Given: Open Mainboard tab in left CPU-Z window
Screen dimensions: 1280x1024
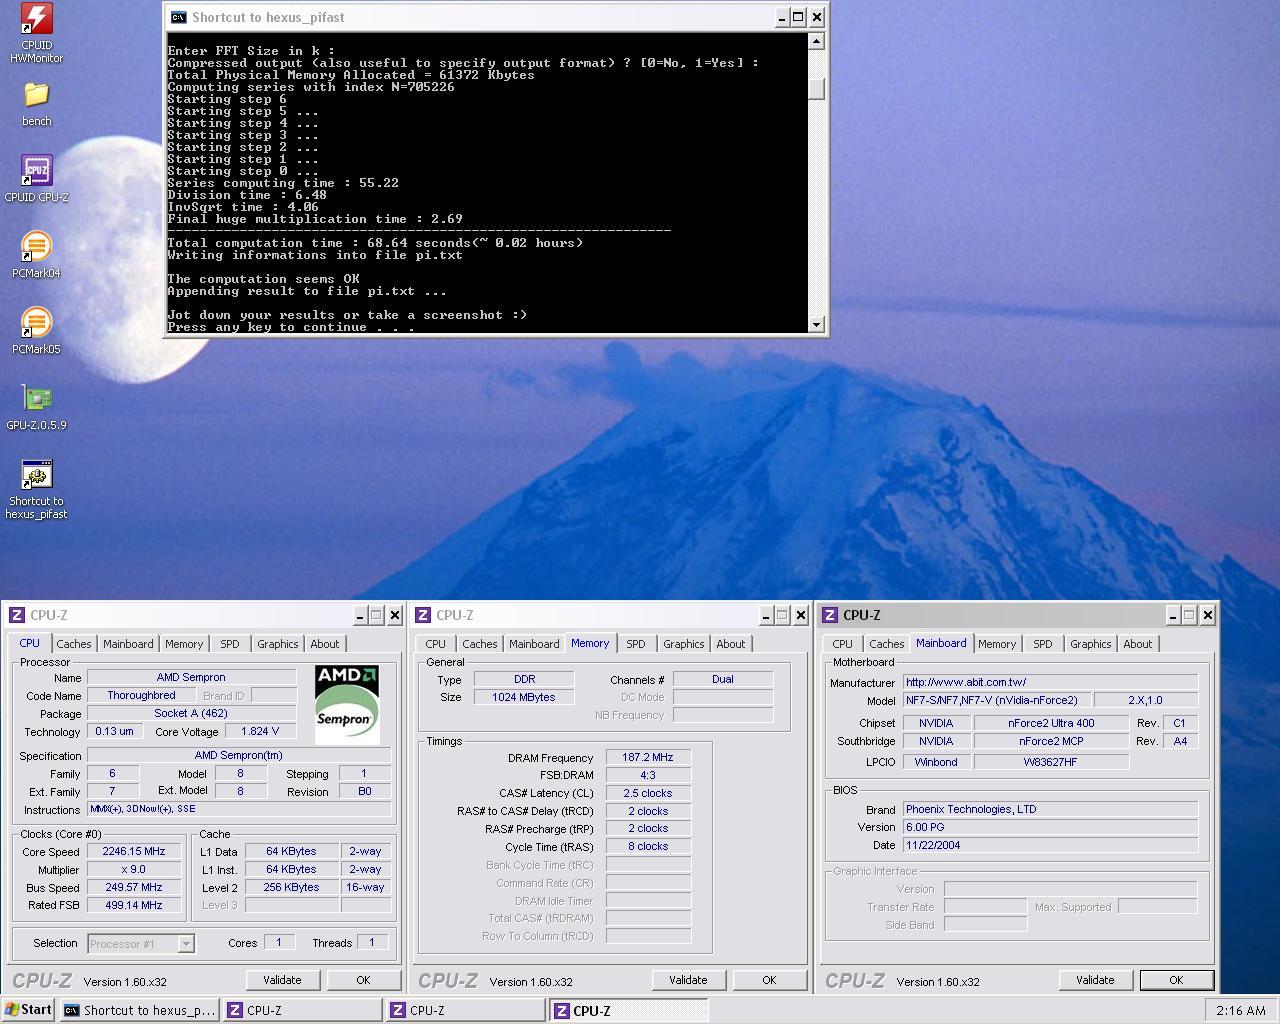Looking at the screenshot, I should 128,644.
